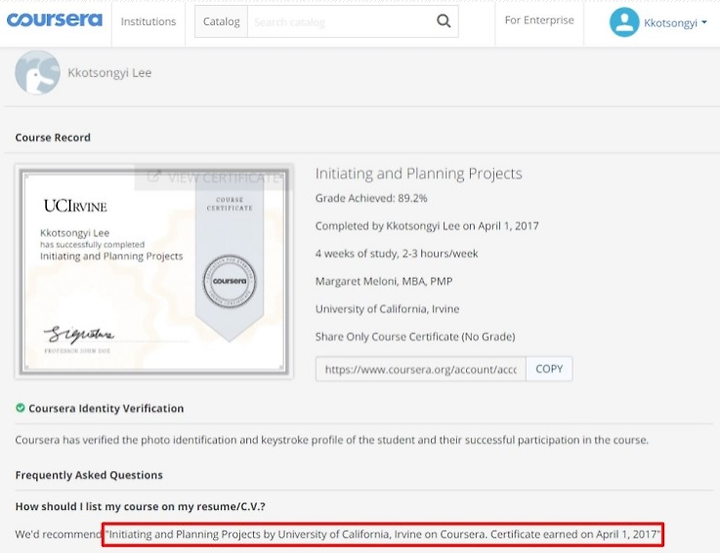Open the Catalog menu

[221, 22]
